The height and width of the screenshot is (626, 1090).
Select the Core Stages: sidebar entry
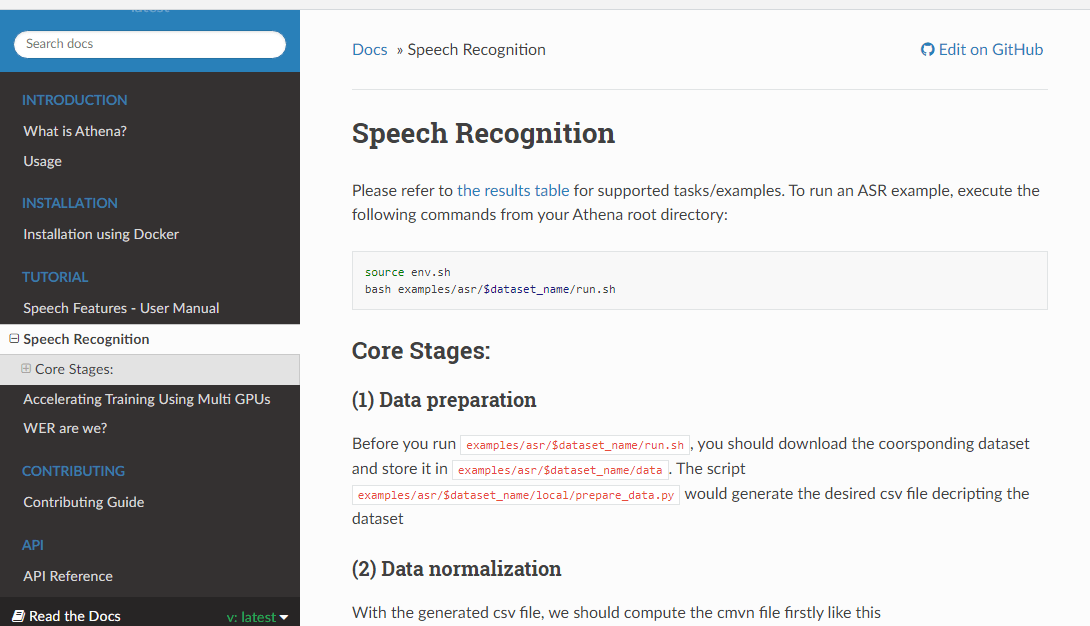click(74, 370)
